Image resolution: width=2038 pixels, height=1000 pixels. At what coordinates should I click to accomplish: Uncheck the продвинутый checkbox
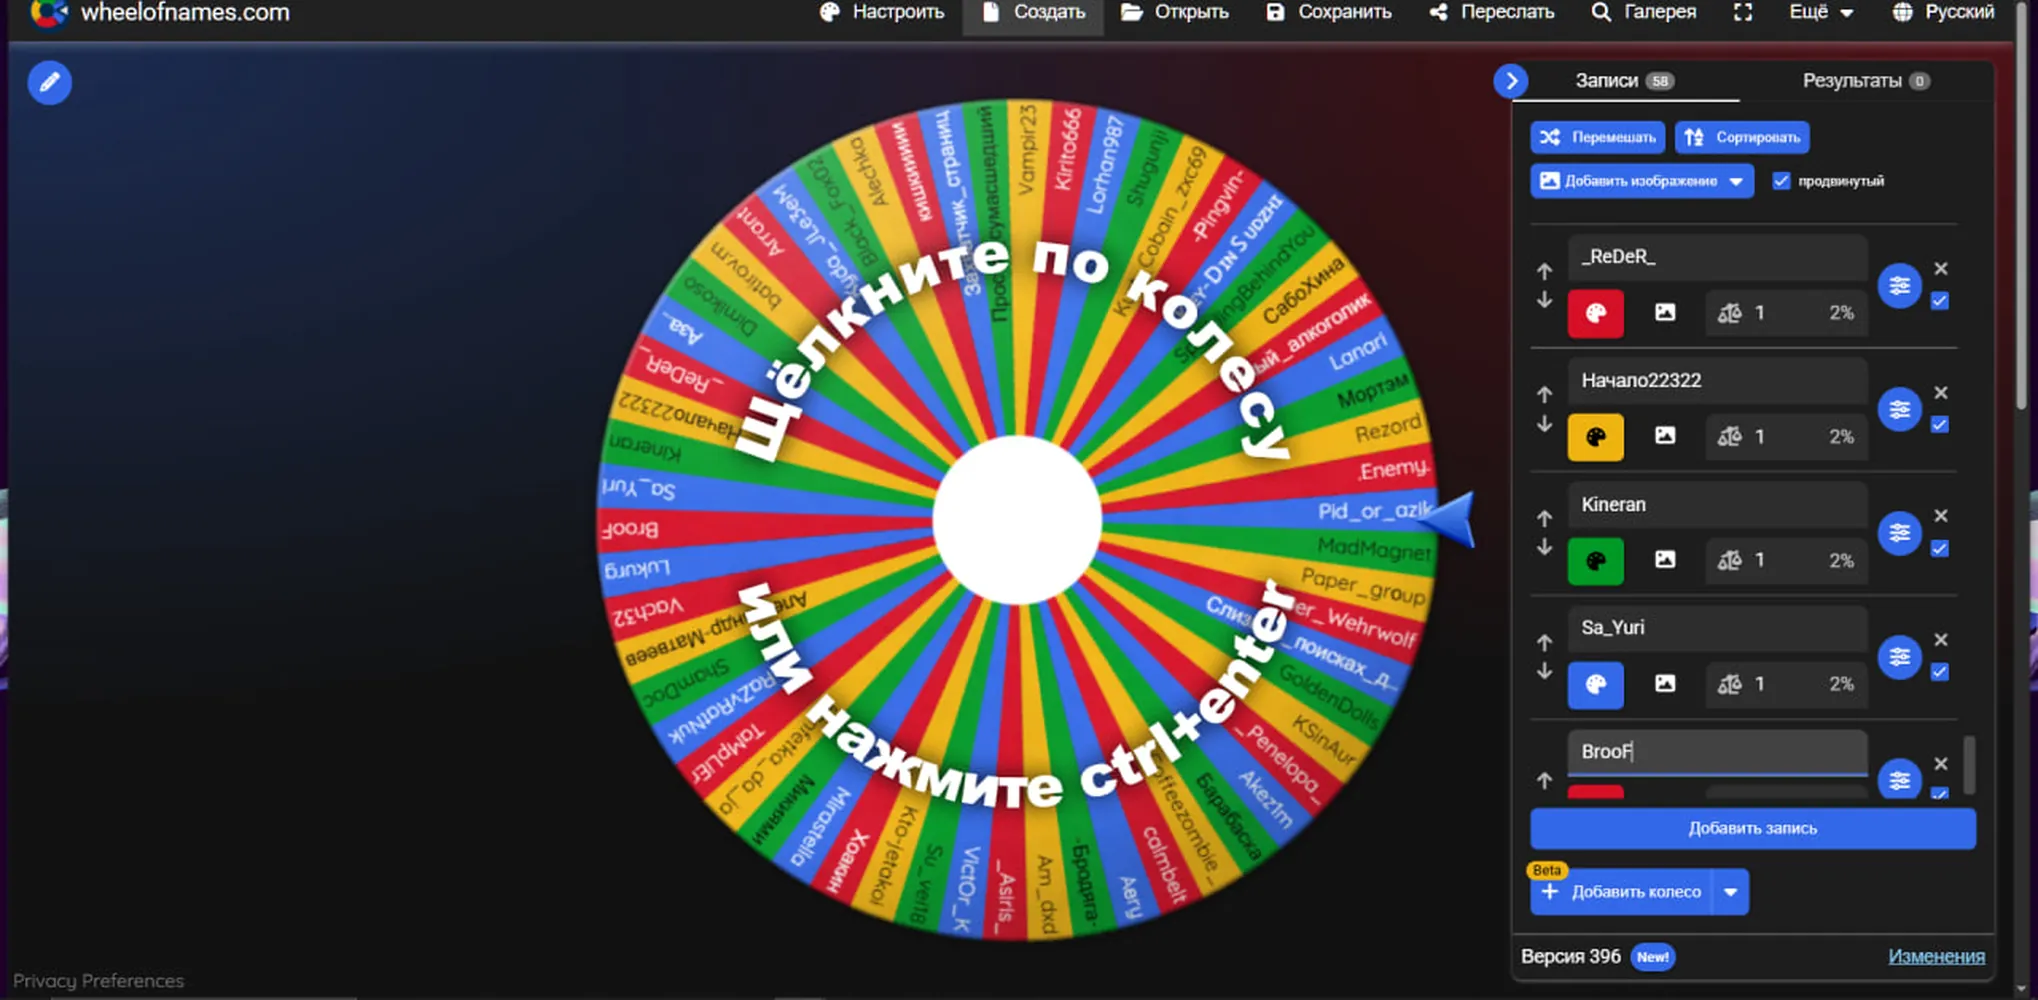click(x=1781, y=181)
